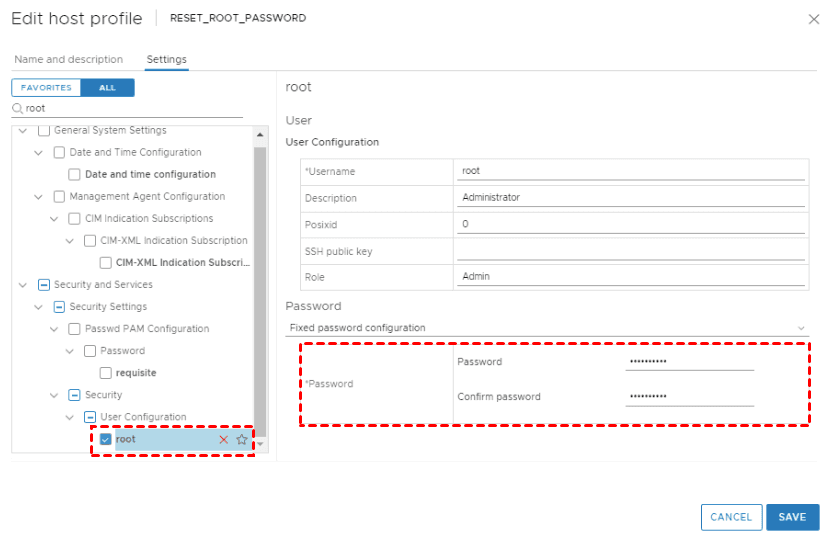The width and height of the screenshot is (834, 545).
Task: Click the Confirm password field
Action: point(690,397)
